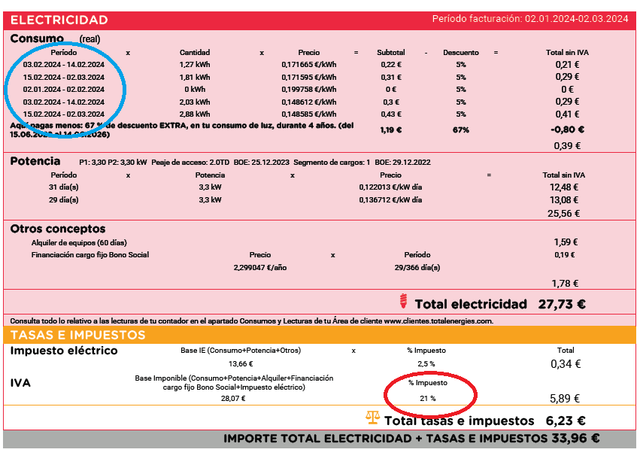The width and height of the screenshot is (640, 450).
Task: Select the Consumo section total 0,39 €
Action: pos(567,146)
